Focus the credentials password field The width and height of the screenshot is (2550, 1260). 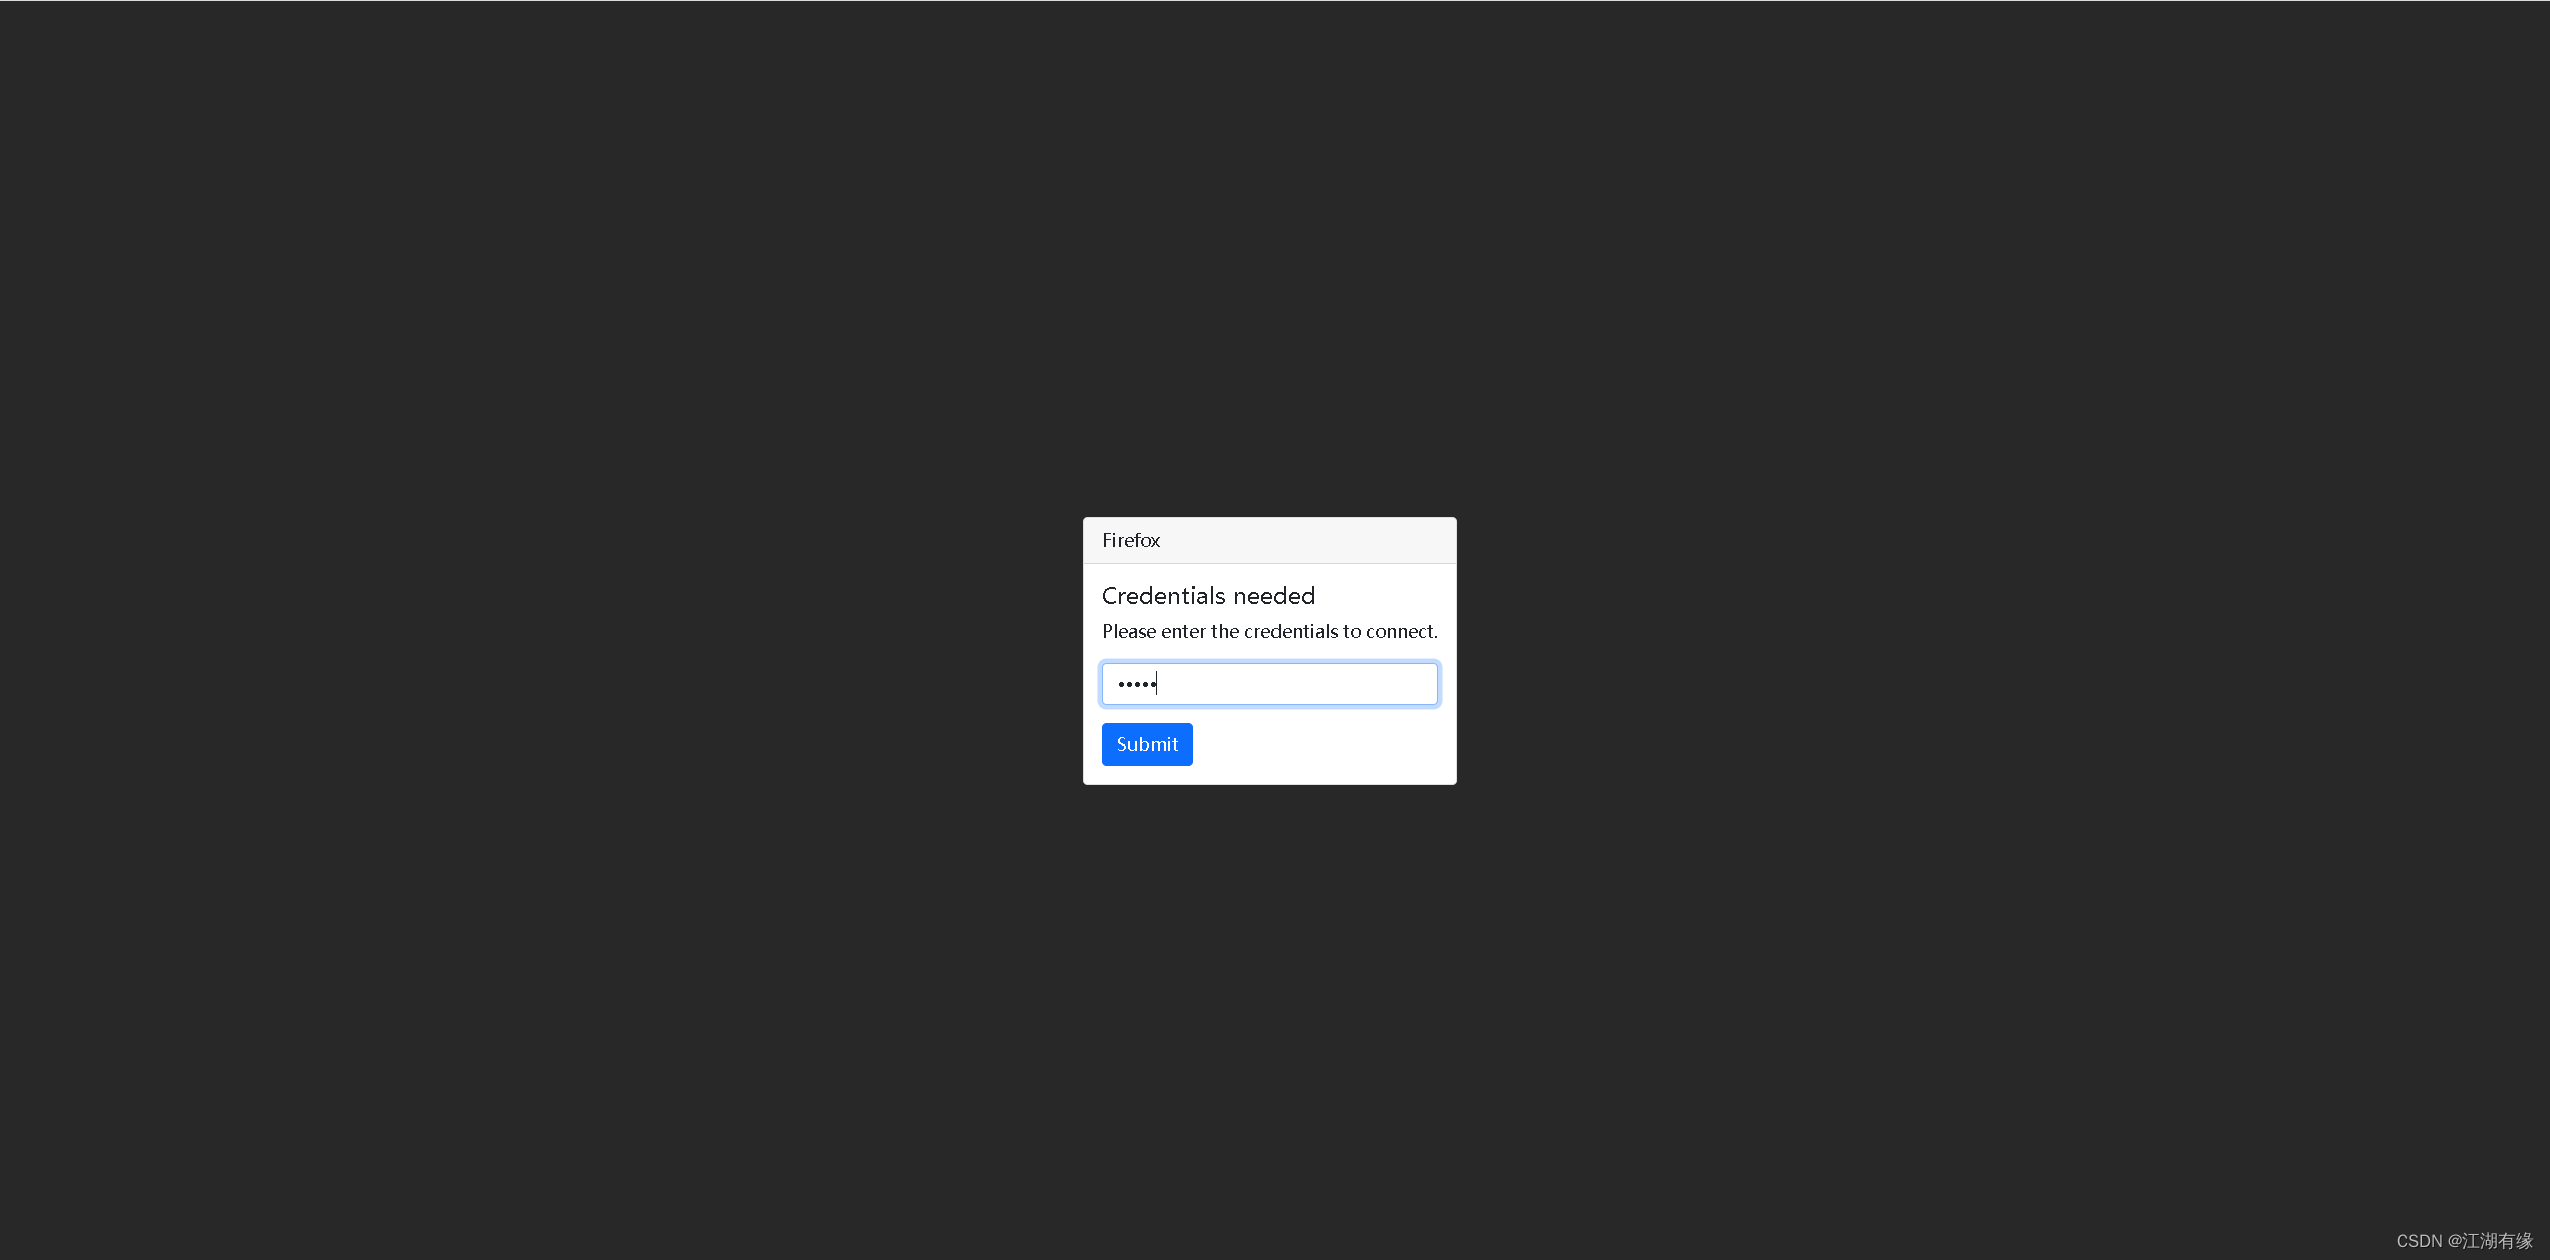(x=1270, y=684)
